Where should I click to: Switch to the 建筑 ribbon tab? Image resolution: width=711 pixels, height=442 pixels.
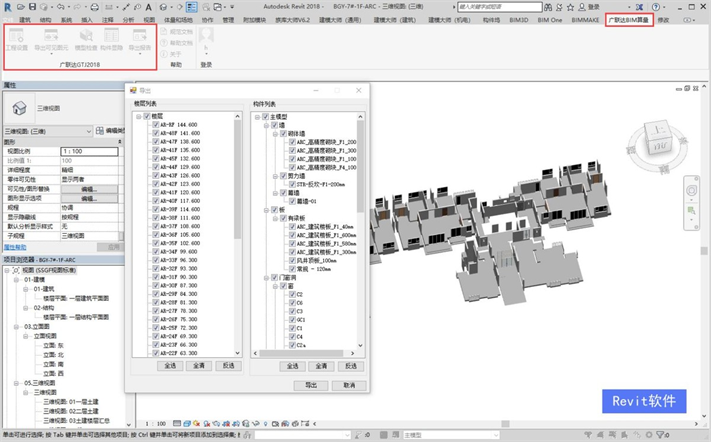(25, 20)
